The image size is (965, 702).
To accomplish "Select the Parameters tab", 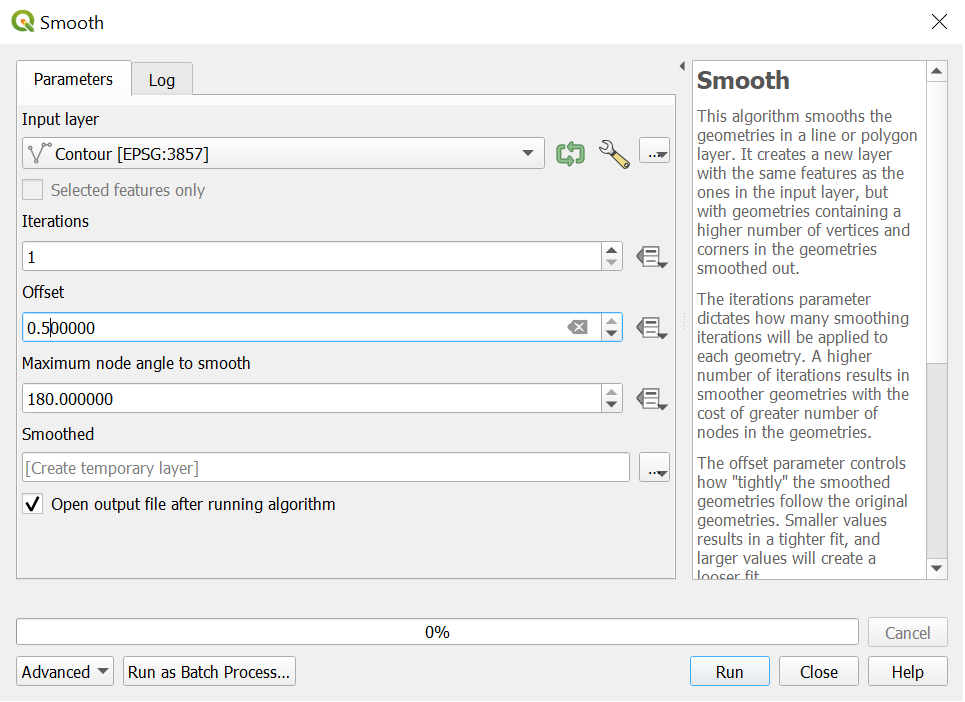I will (73, 79).
